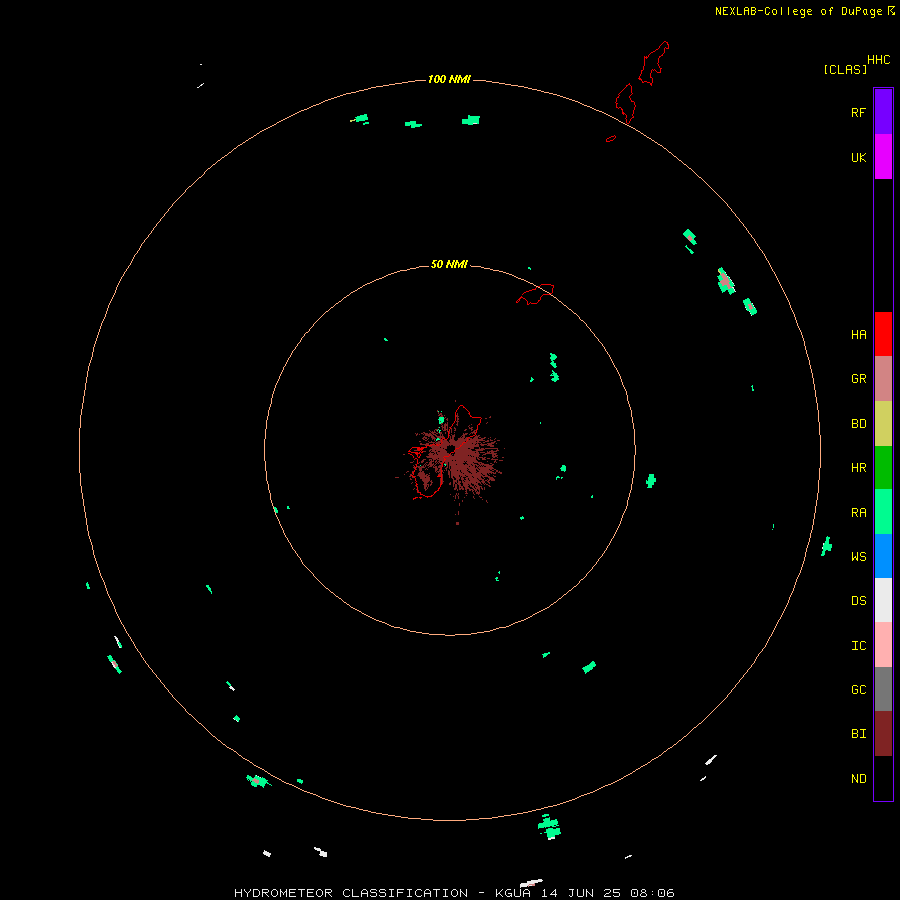Click the HR dark green legend swatch
Viewport: 900px width, 900px height.
click(883, 468)
